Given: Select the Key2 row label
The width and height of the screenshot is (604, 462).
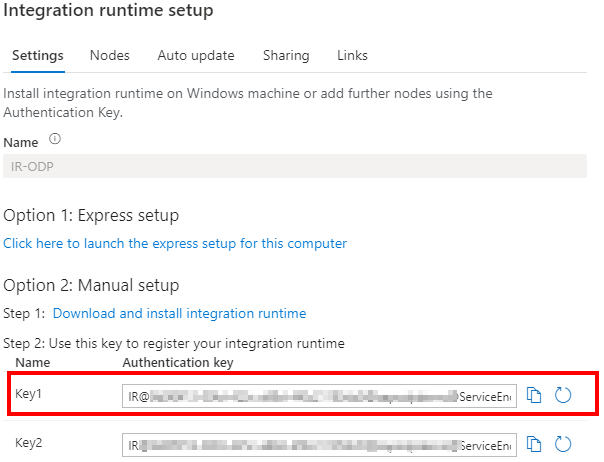Looking at the screenshot, I should click(x=29, y=443).
